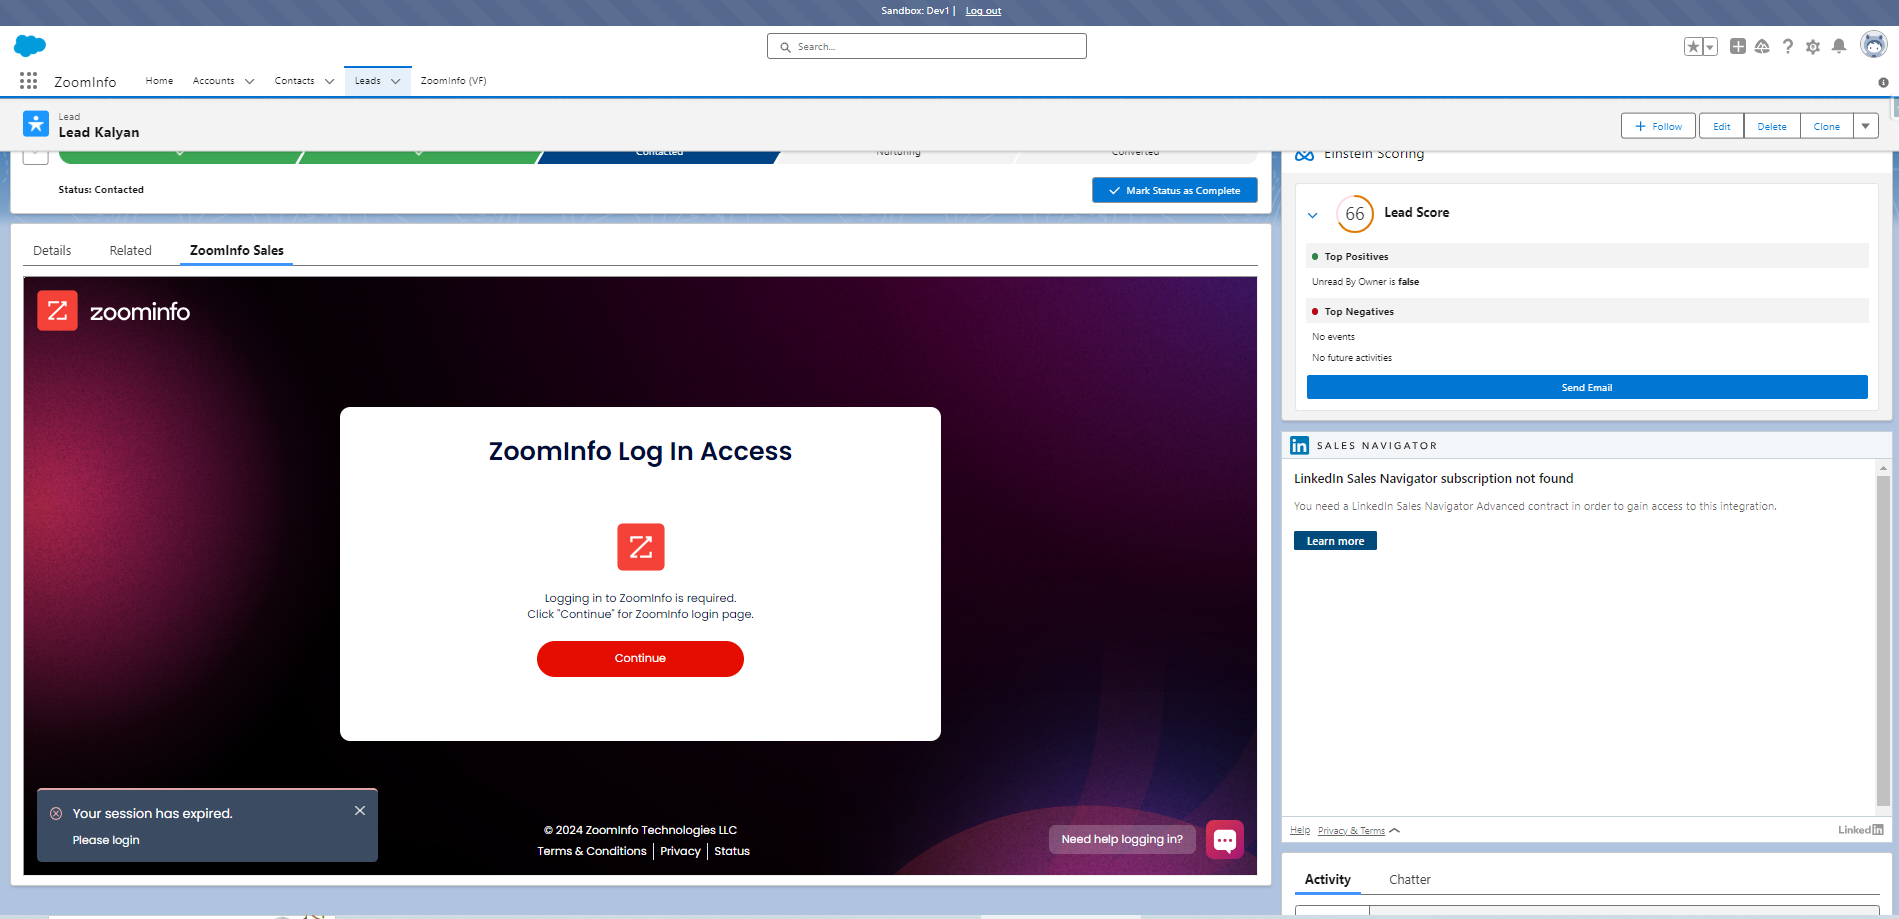Click Learn more in Sales Navigator

[x=1335, y=541]
